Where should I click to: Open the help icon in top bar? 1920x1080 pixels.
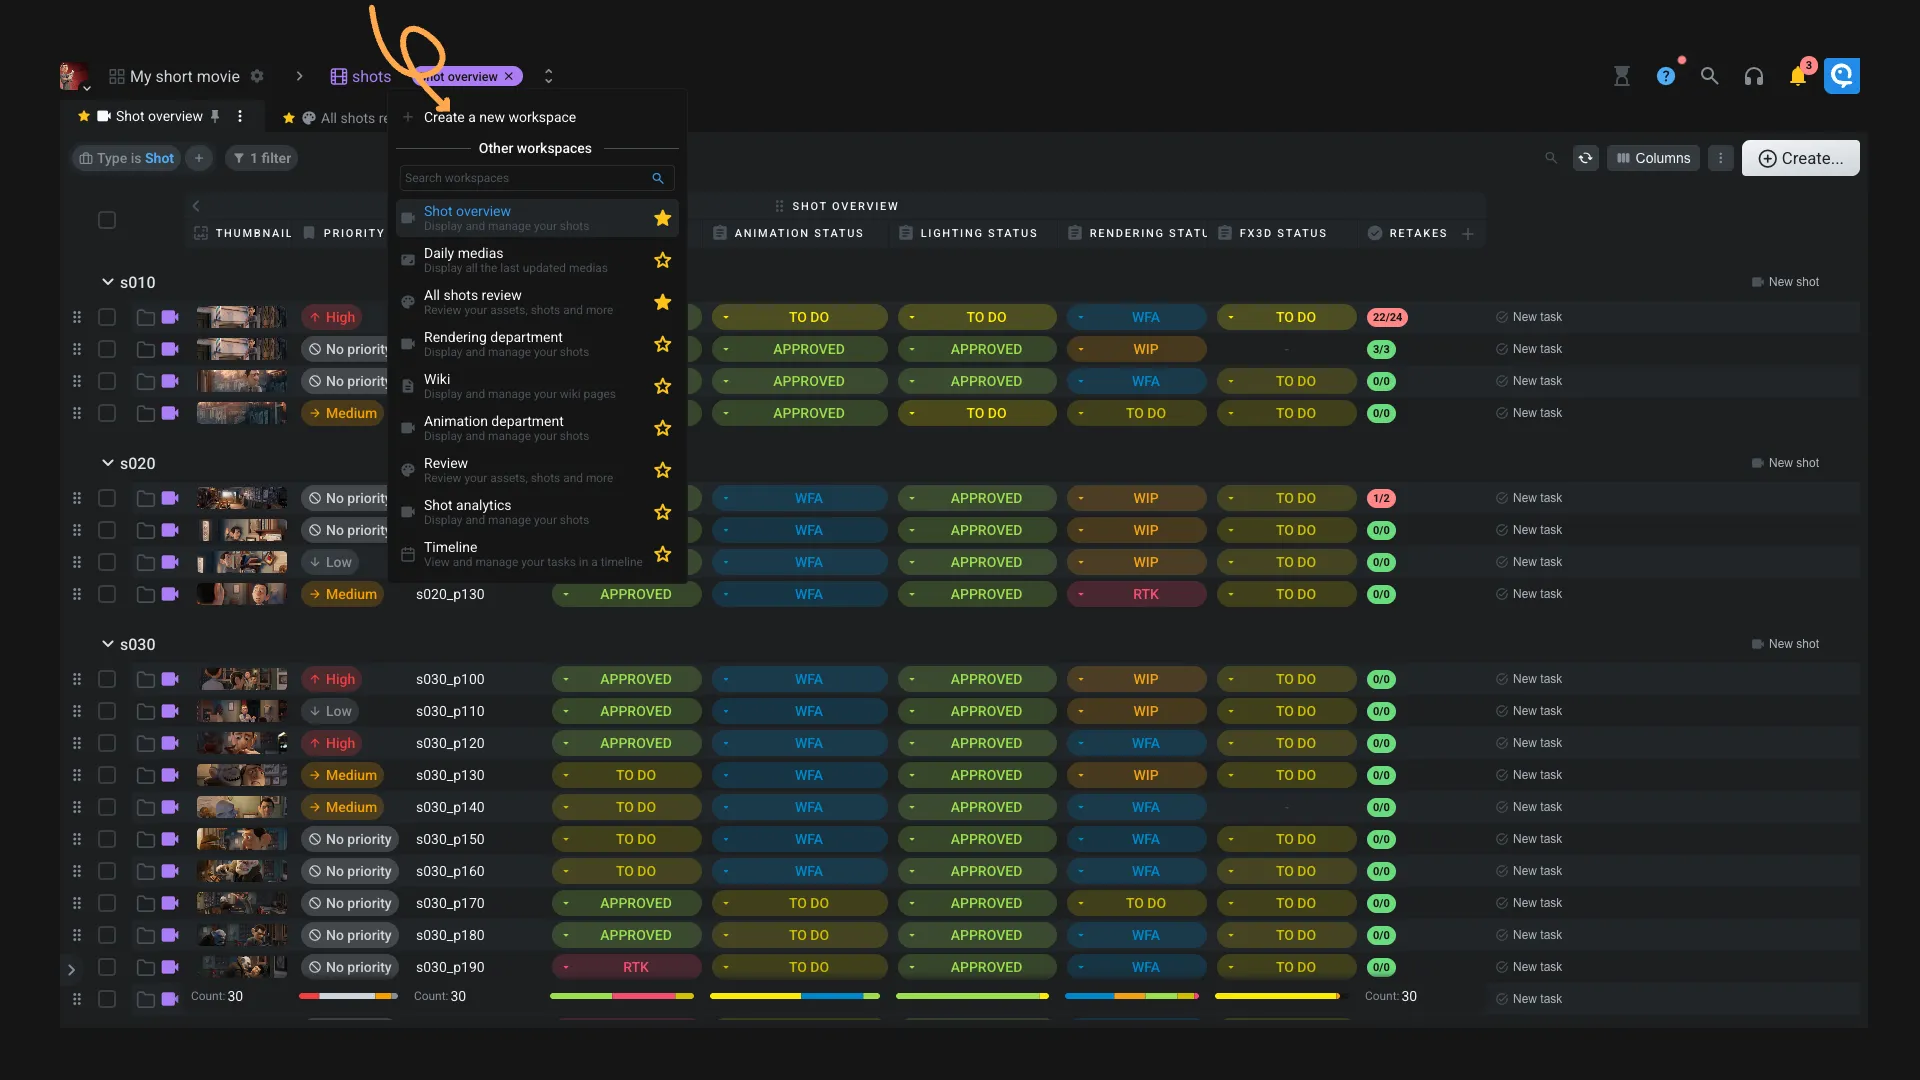(x=1666, y=75)
